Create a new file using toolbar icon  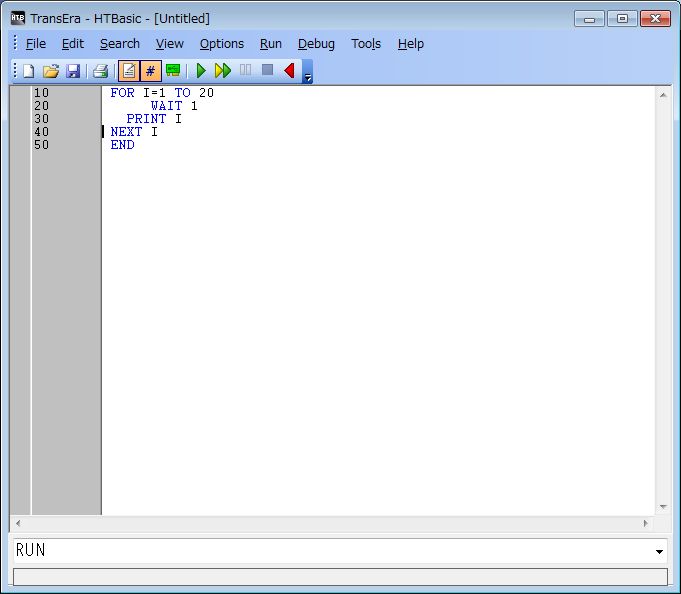[28, 71]
